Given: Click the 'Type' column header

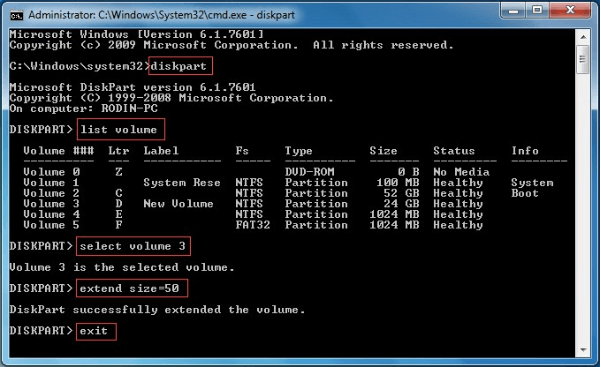Looking at the screenshot, I should (x=299, y=151).
